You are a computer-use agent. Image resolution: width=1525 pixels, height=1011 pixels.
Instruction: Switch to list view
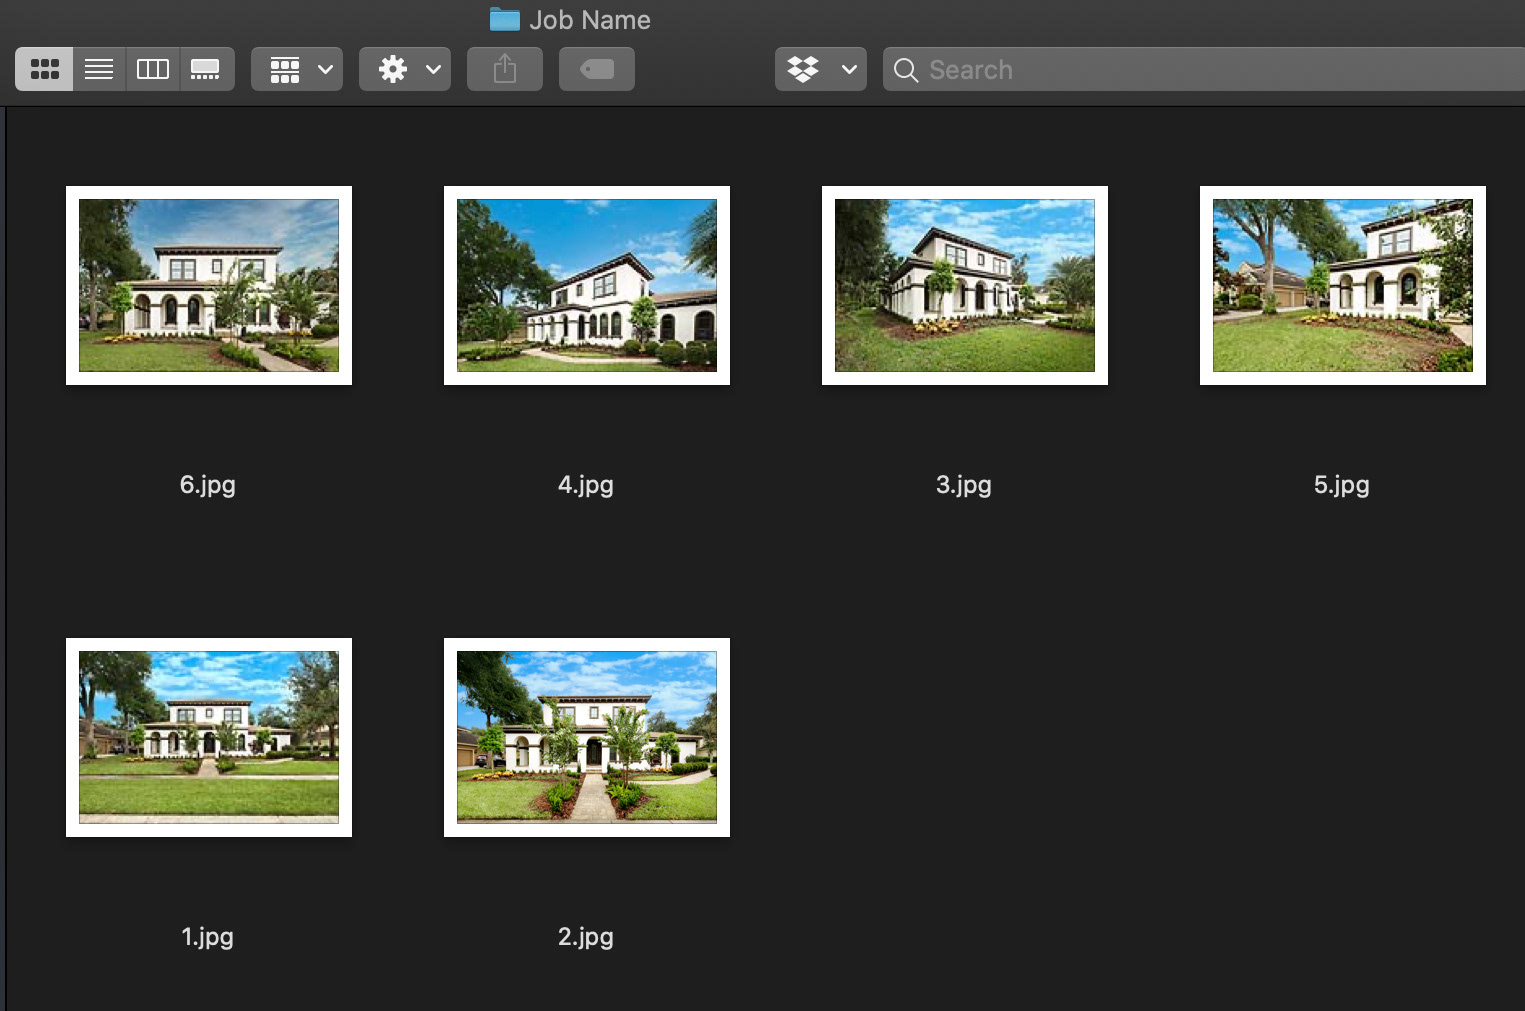[x=99, y=69]
